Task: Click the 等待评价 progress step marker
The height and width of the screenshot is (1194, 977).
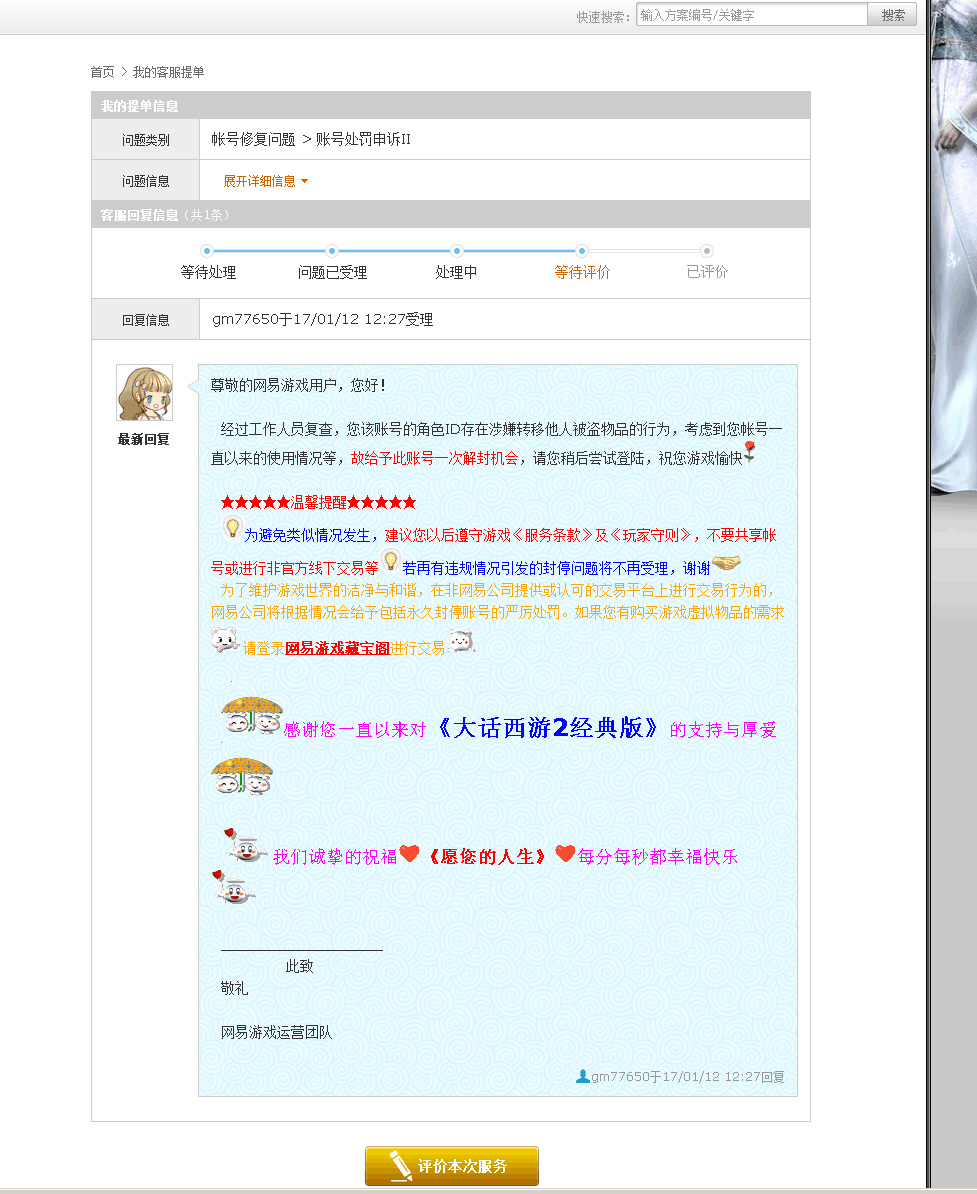Action: 582,251
